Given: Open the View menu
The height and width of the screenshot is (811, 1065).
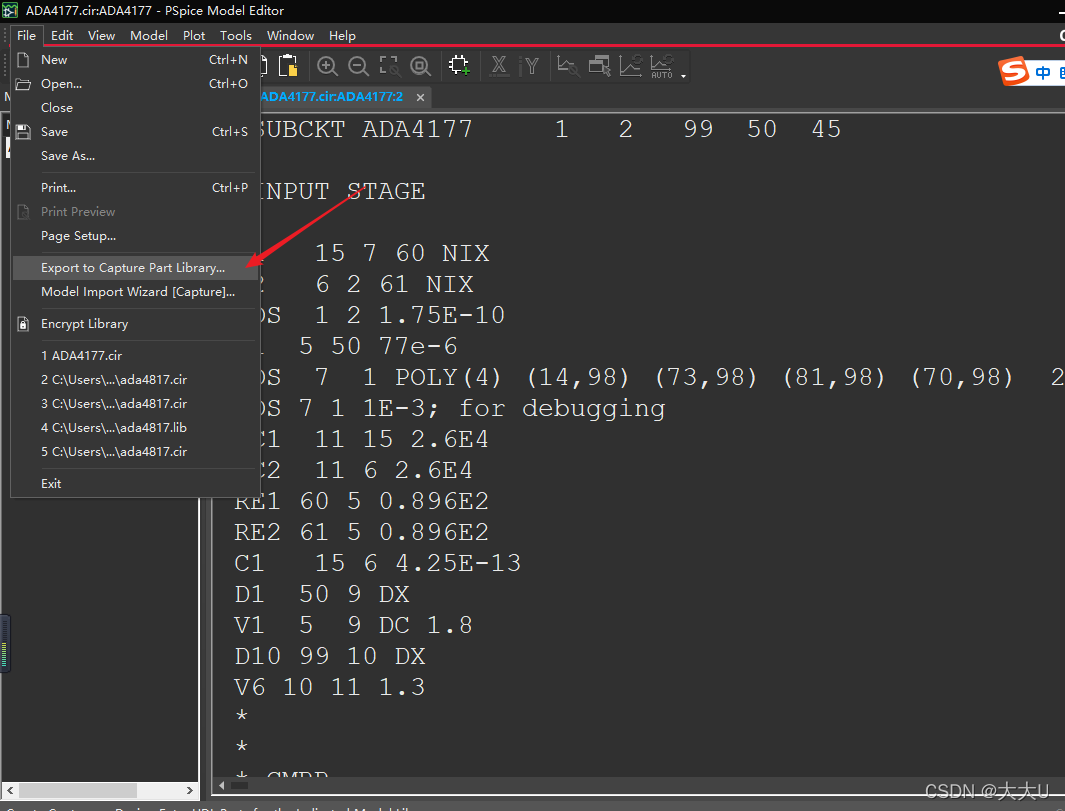Looking at the screenshot, I should click(101, 35).
